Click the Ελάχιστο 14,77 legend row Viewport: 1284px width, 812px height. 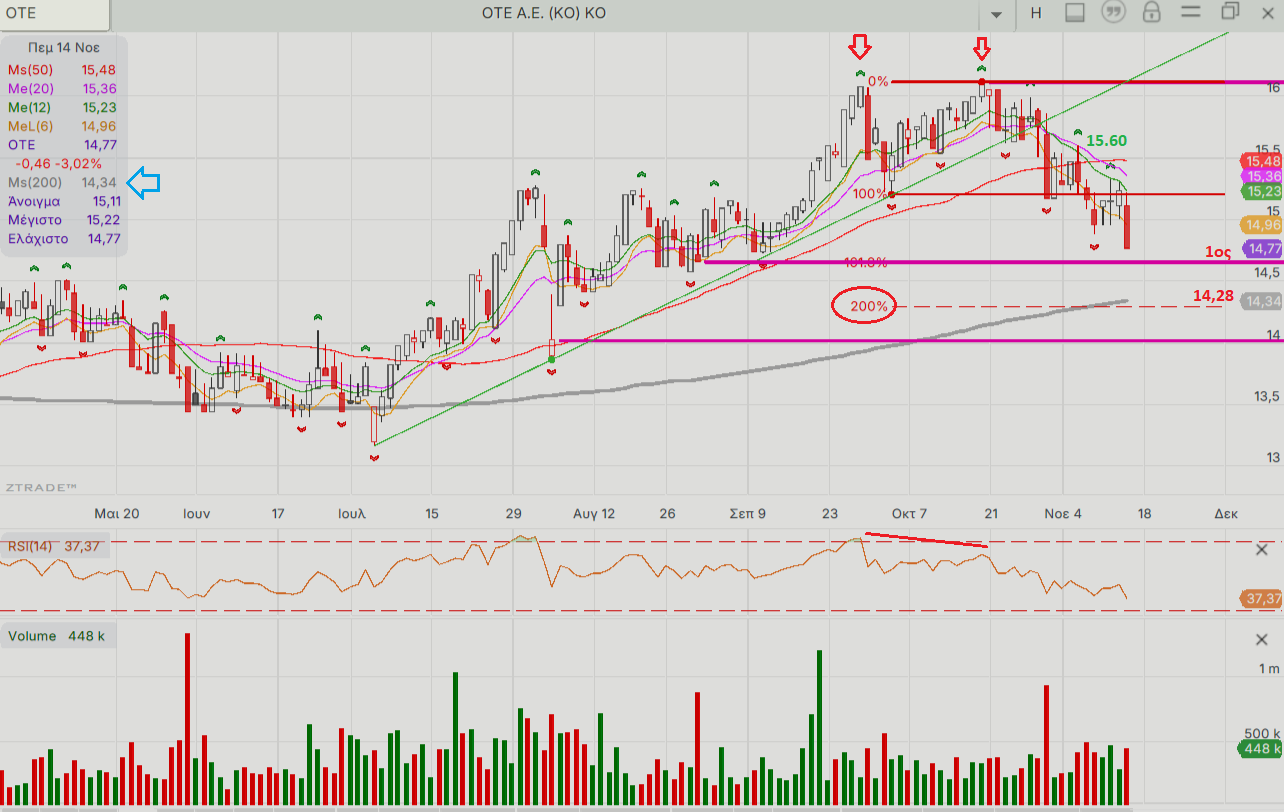[63, 239]
